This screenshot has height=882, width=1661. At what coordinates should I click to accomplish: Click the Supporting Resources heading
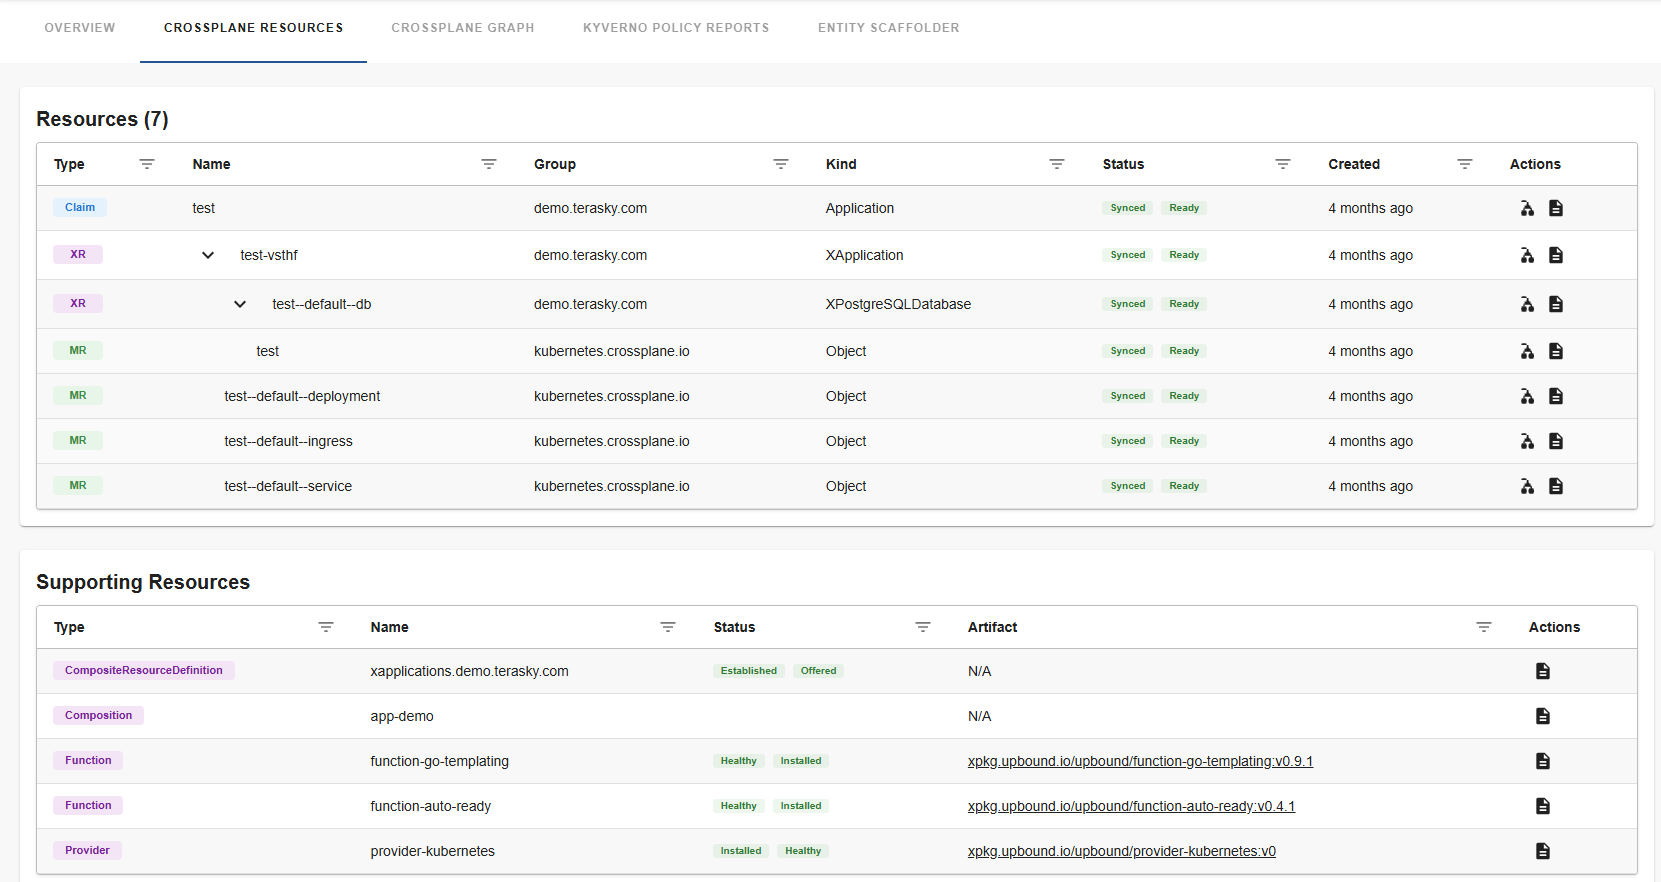click(x=143, y=582)
